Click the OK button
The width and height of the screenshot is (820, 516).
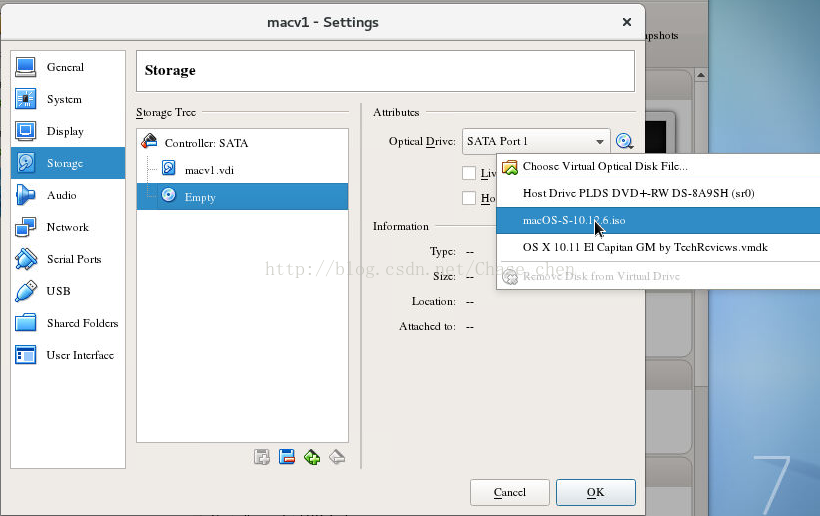[x=596, y=492]
